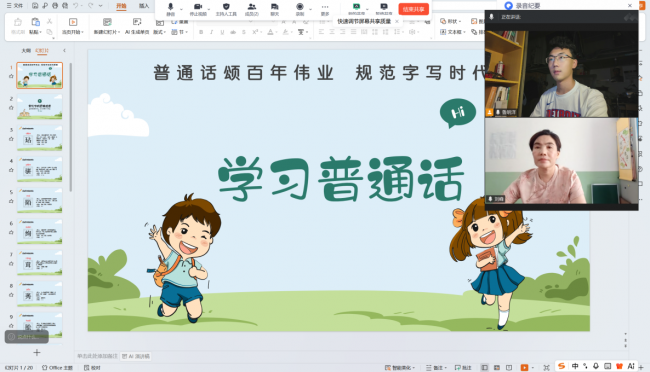Click the 录音纪要 recording summary title
Viewport: 650px width, 372px height.
pyautogui.click(x=528, y=5)
